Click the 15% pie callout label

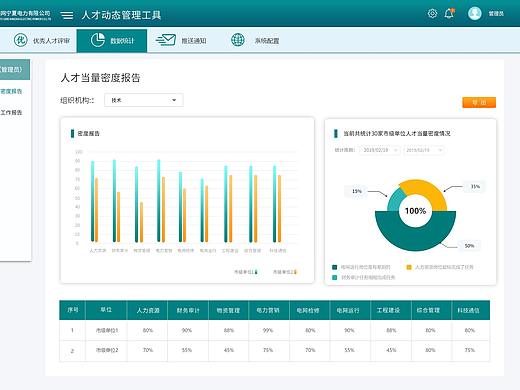[357, 191]
